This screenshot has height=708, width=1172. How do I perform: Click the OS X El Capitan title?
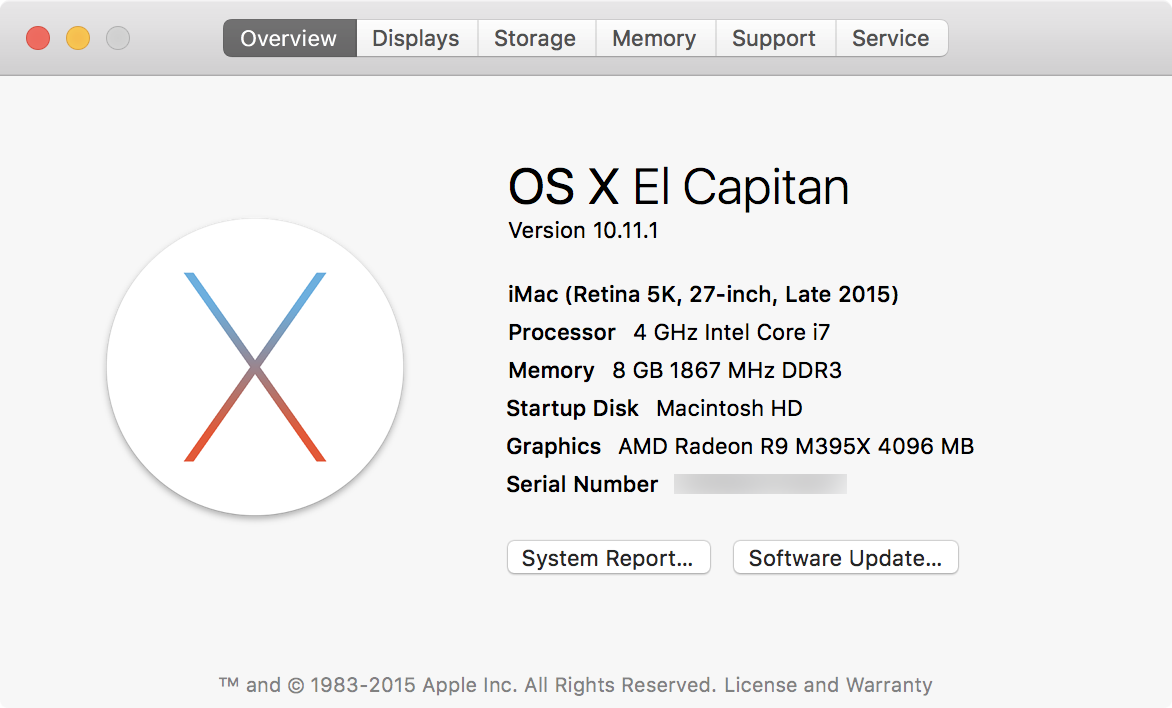(x=678, y=187)
